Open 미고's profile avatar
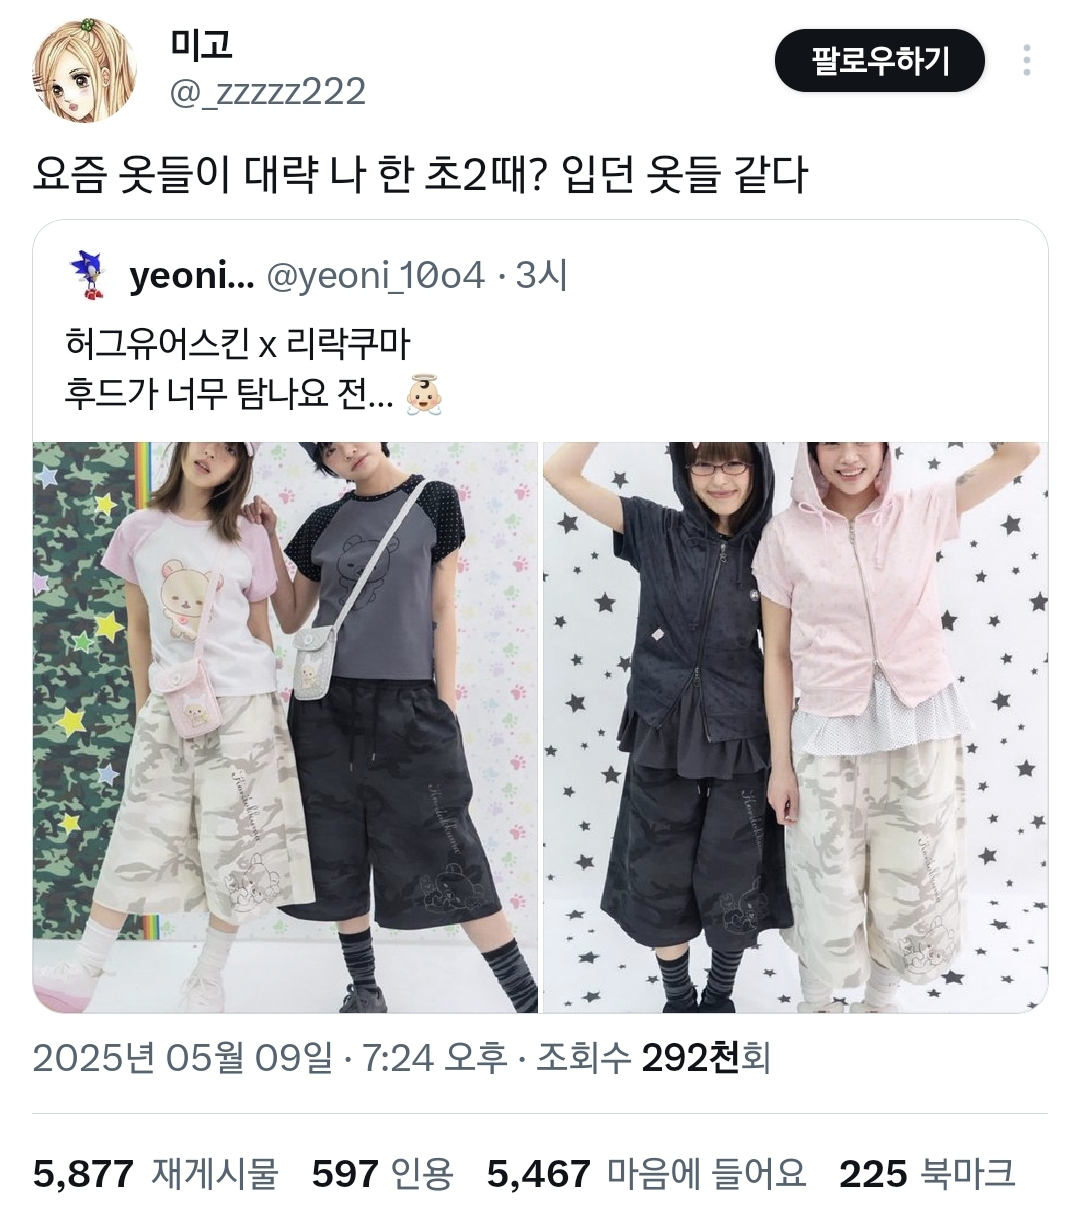 pos(85,67)
